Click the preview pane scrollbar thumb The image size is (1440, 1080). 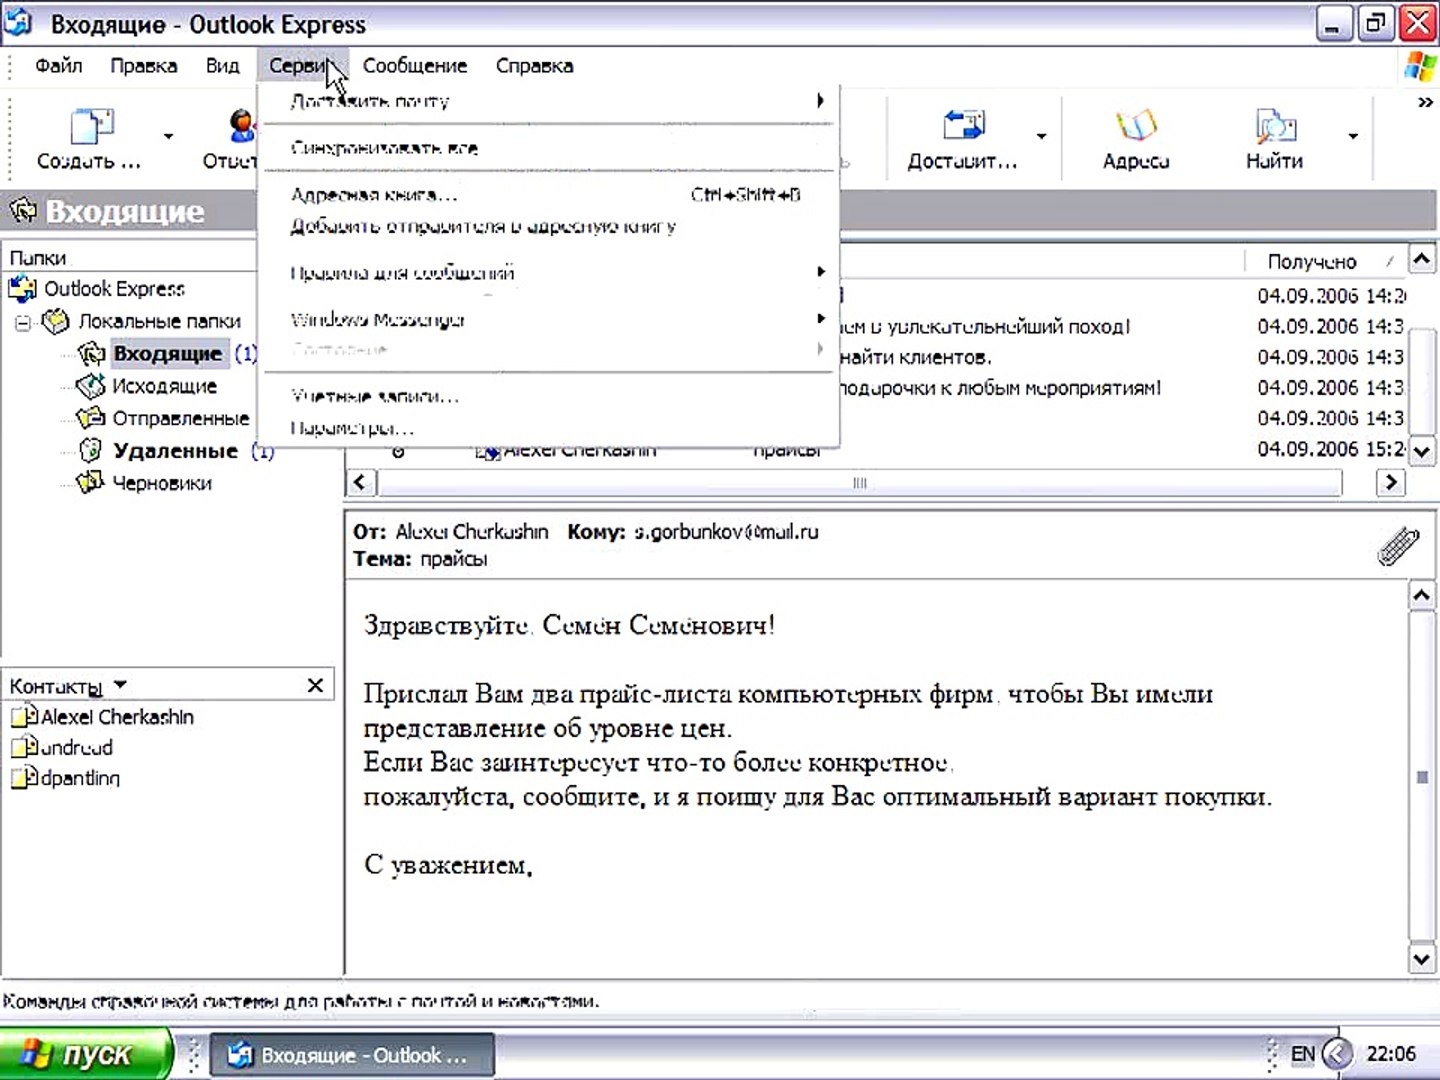tap(1422, 777)
